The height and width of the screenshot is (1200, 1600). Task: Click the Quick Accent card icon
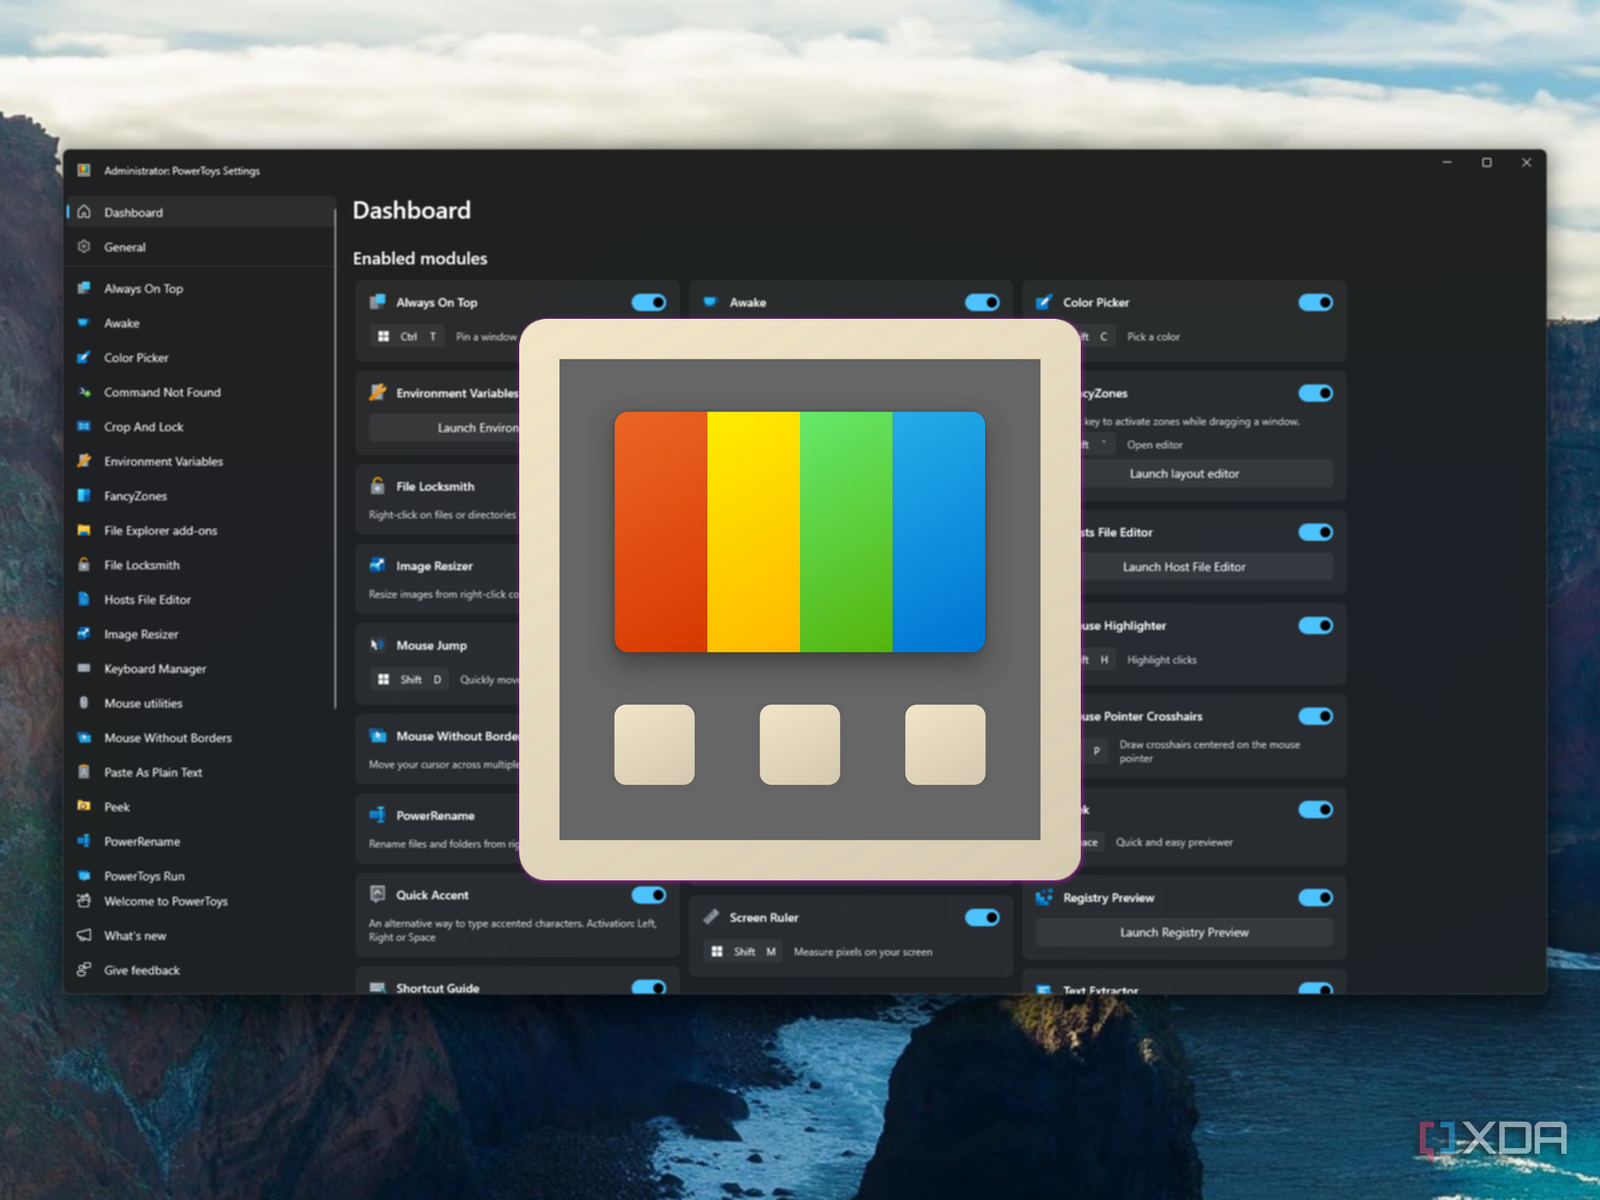377,894
